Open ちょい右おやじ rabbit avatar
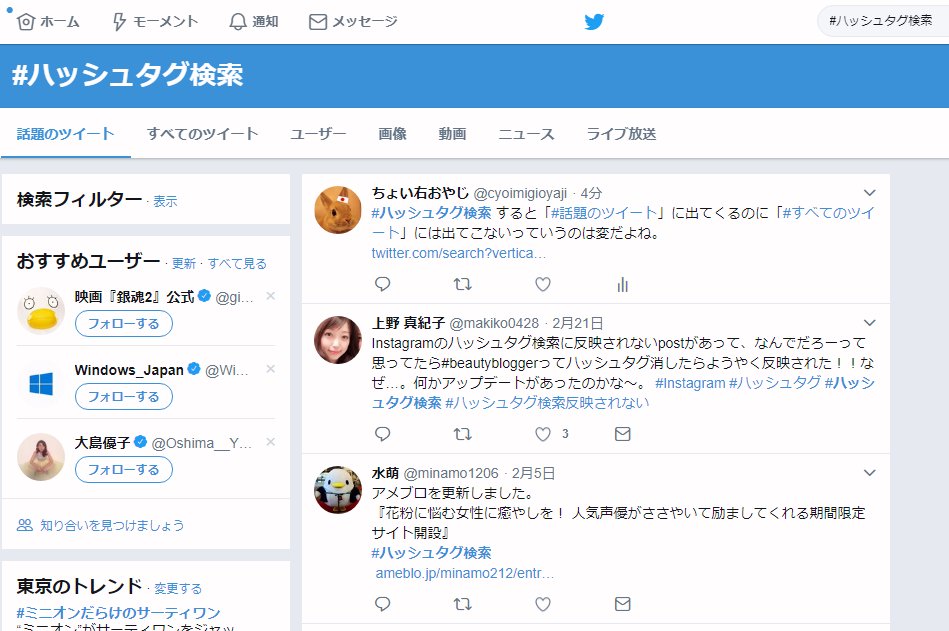Image resolution: width=949 pixels, height=631 pixels. coord(338,210)
